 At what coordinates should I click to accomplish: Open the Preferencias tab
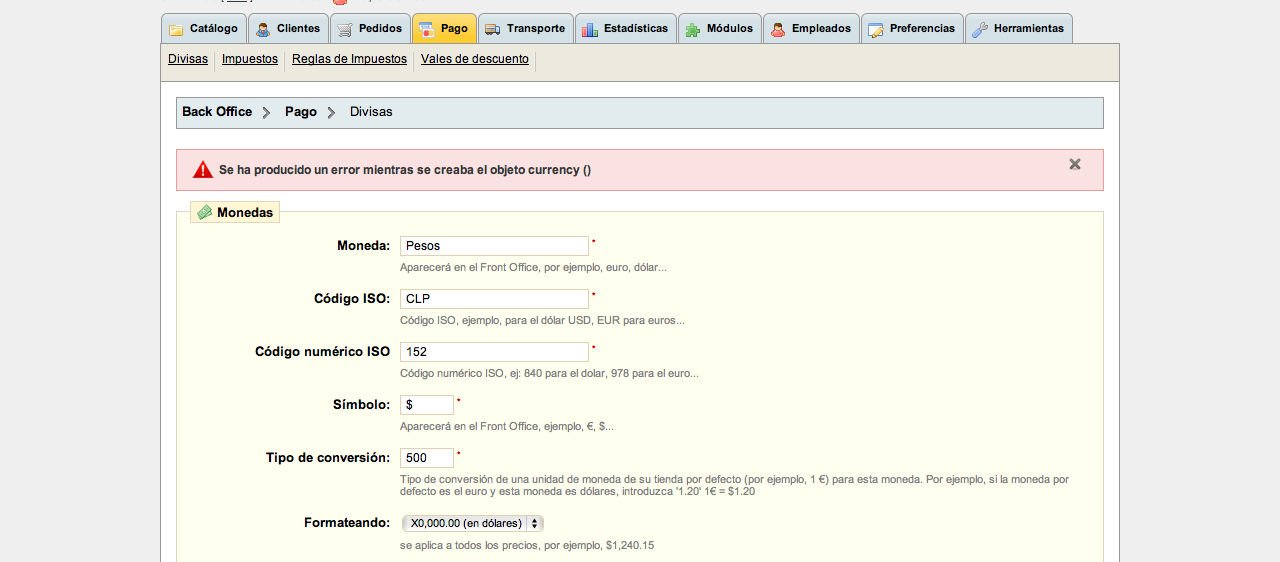coord(912,28)
